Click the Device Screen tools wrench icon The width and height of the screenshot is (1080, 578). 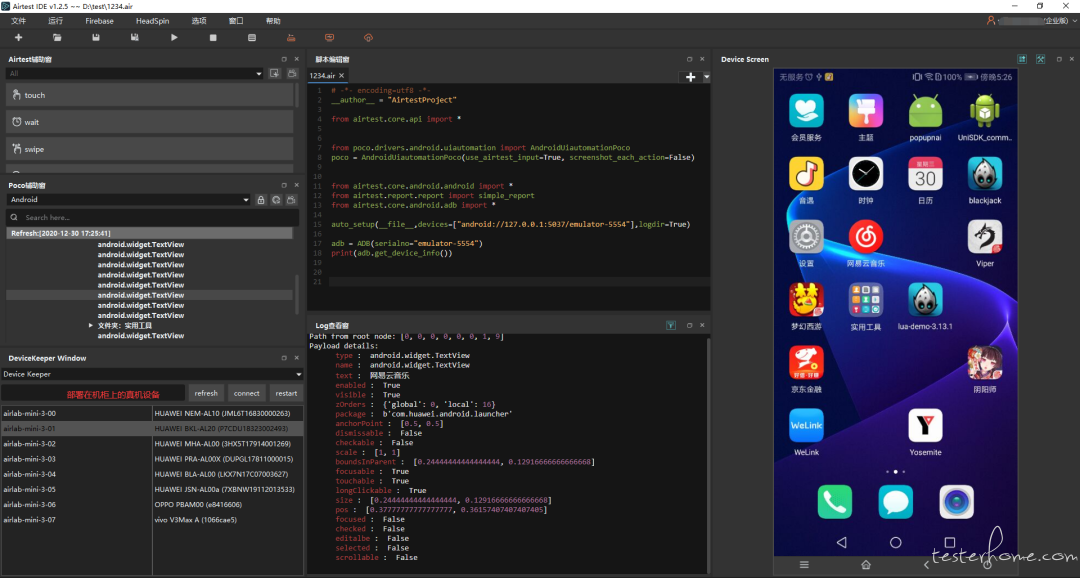point(1040,59)
